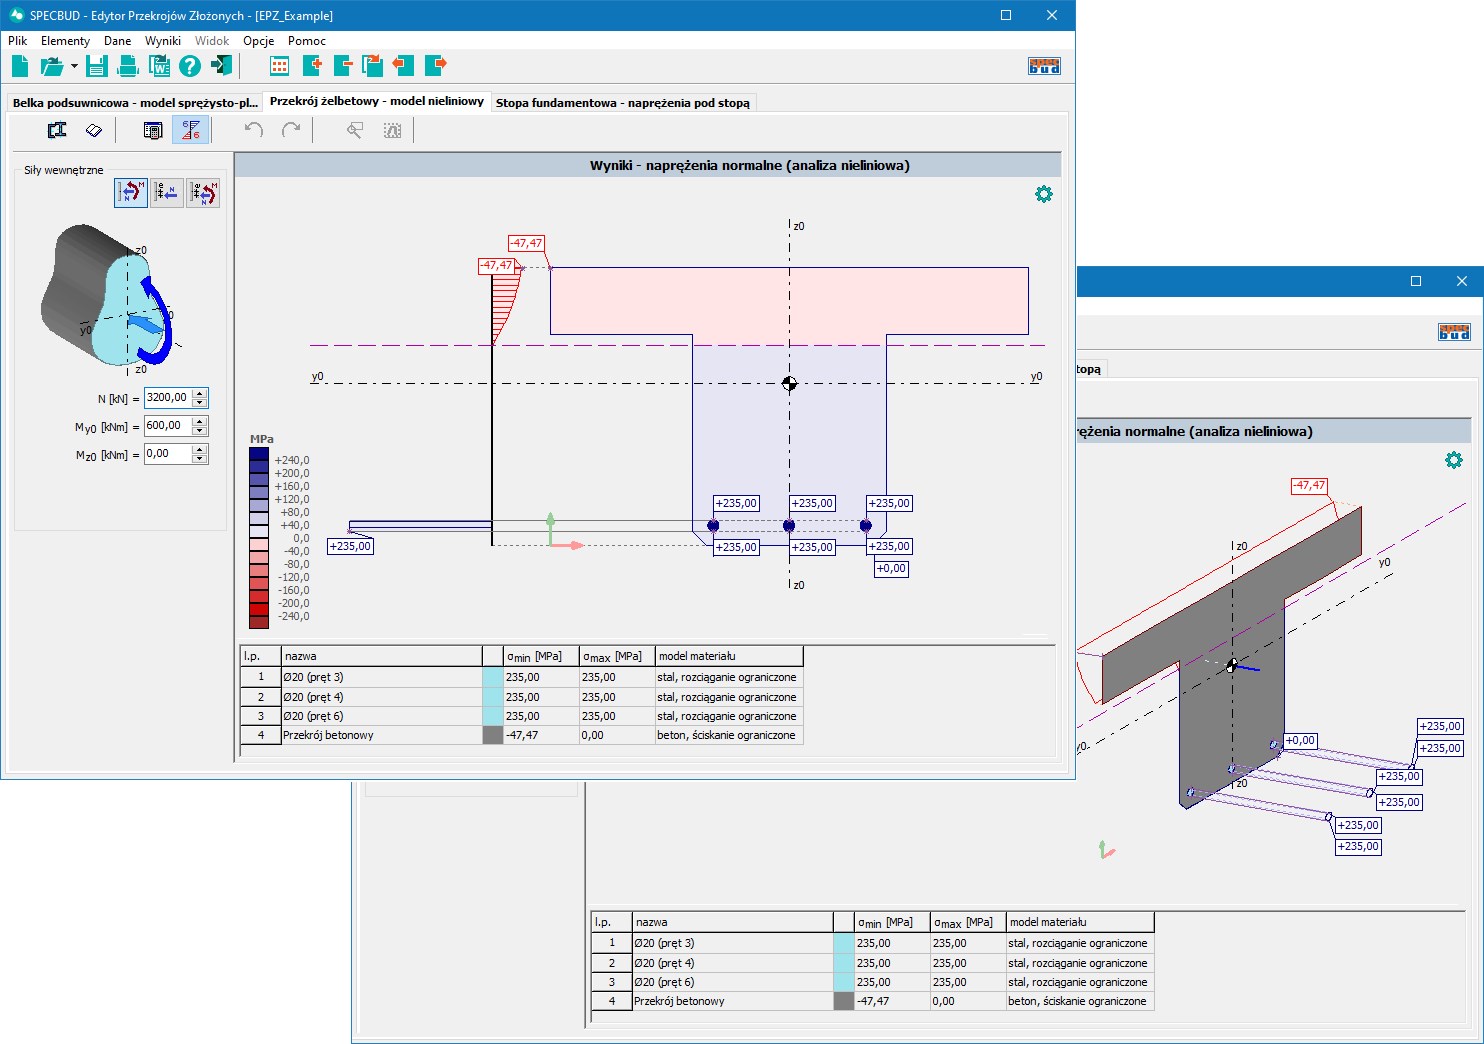Open the settings gear in results view
The width and height of the screenshot is (1484, 1044).
coord(1043,194)
